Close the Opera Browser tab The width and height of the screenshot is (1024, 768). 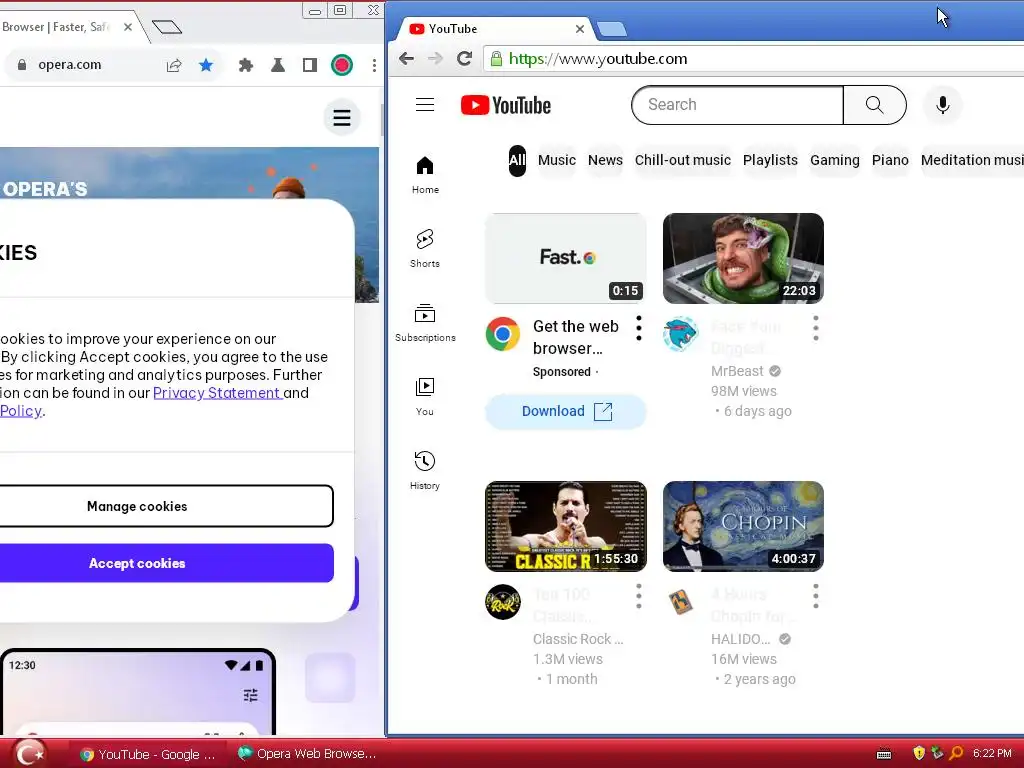pos(128,27)
